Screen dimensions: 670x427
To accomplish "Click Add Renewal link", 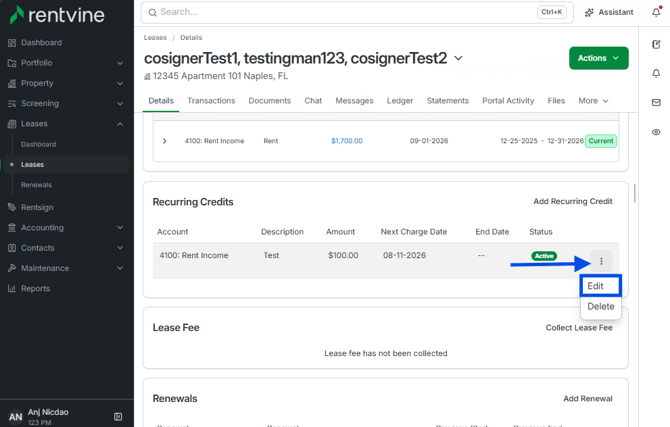I will tap(588, 399).
